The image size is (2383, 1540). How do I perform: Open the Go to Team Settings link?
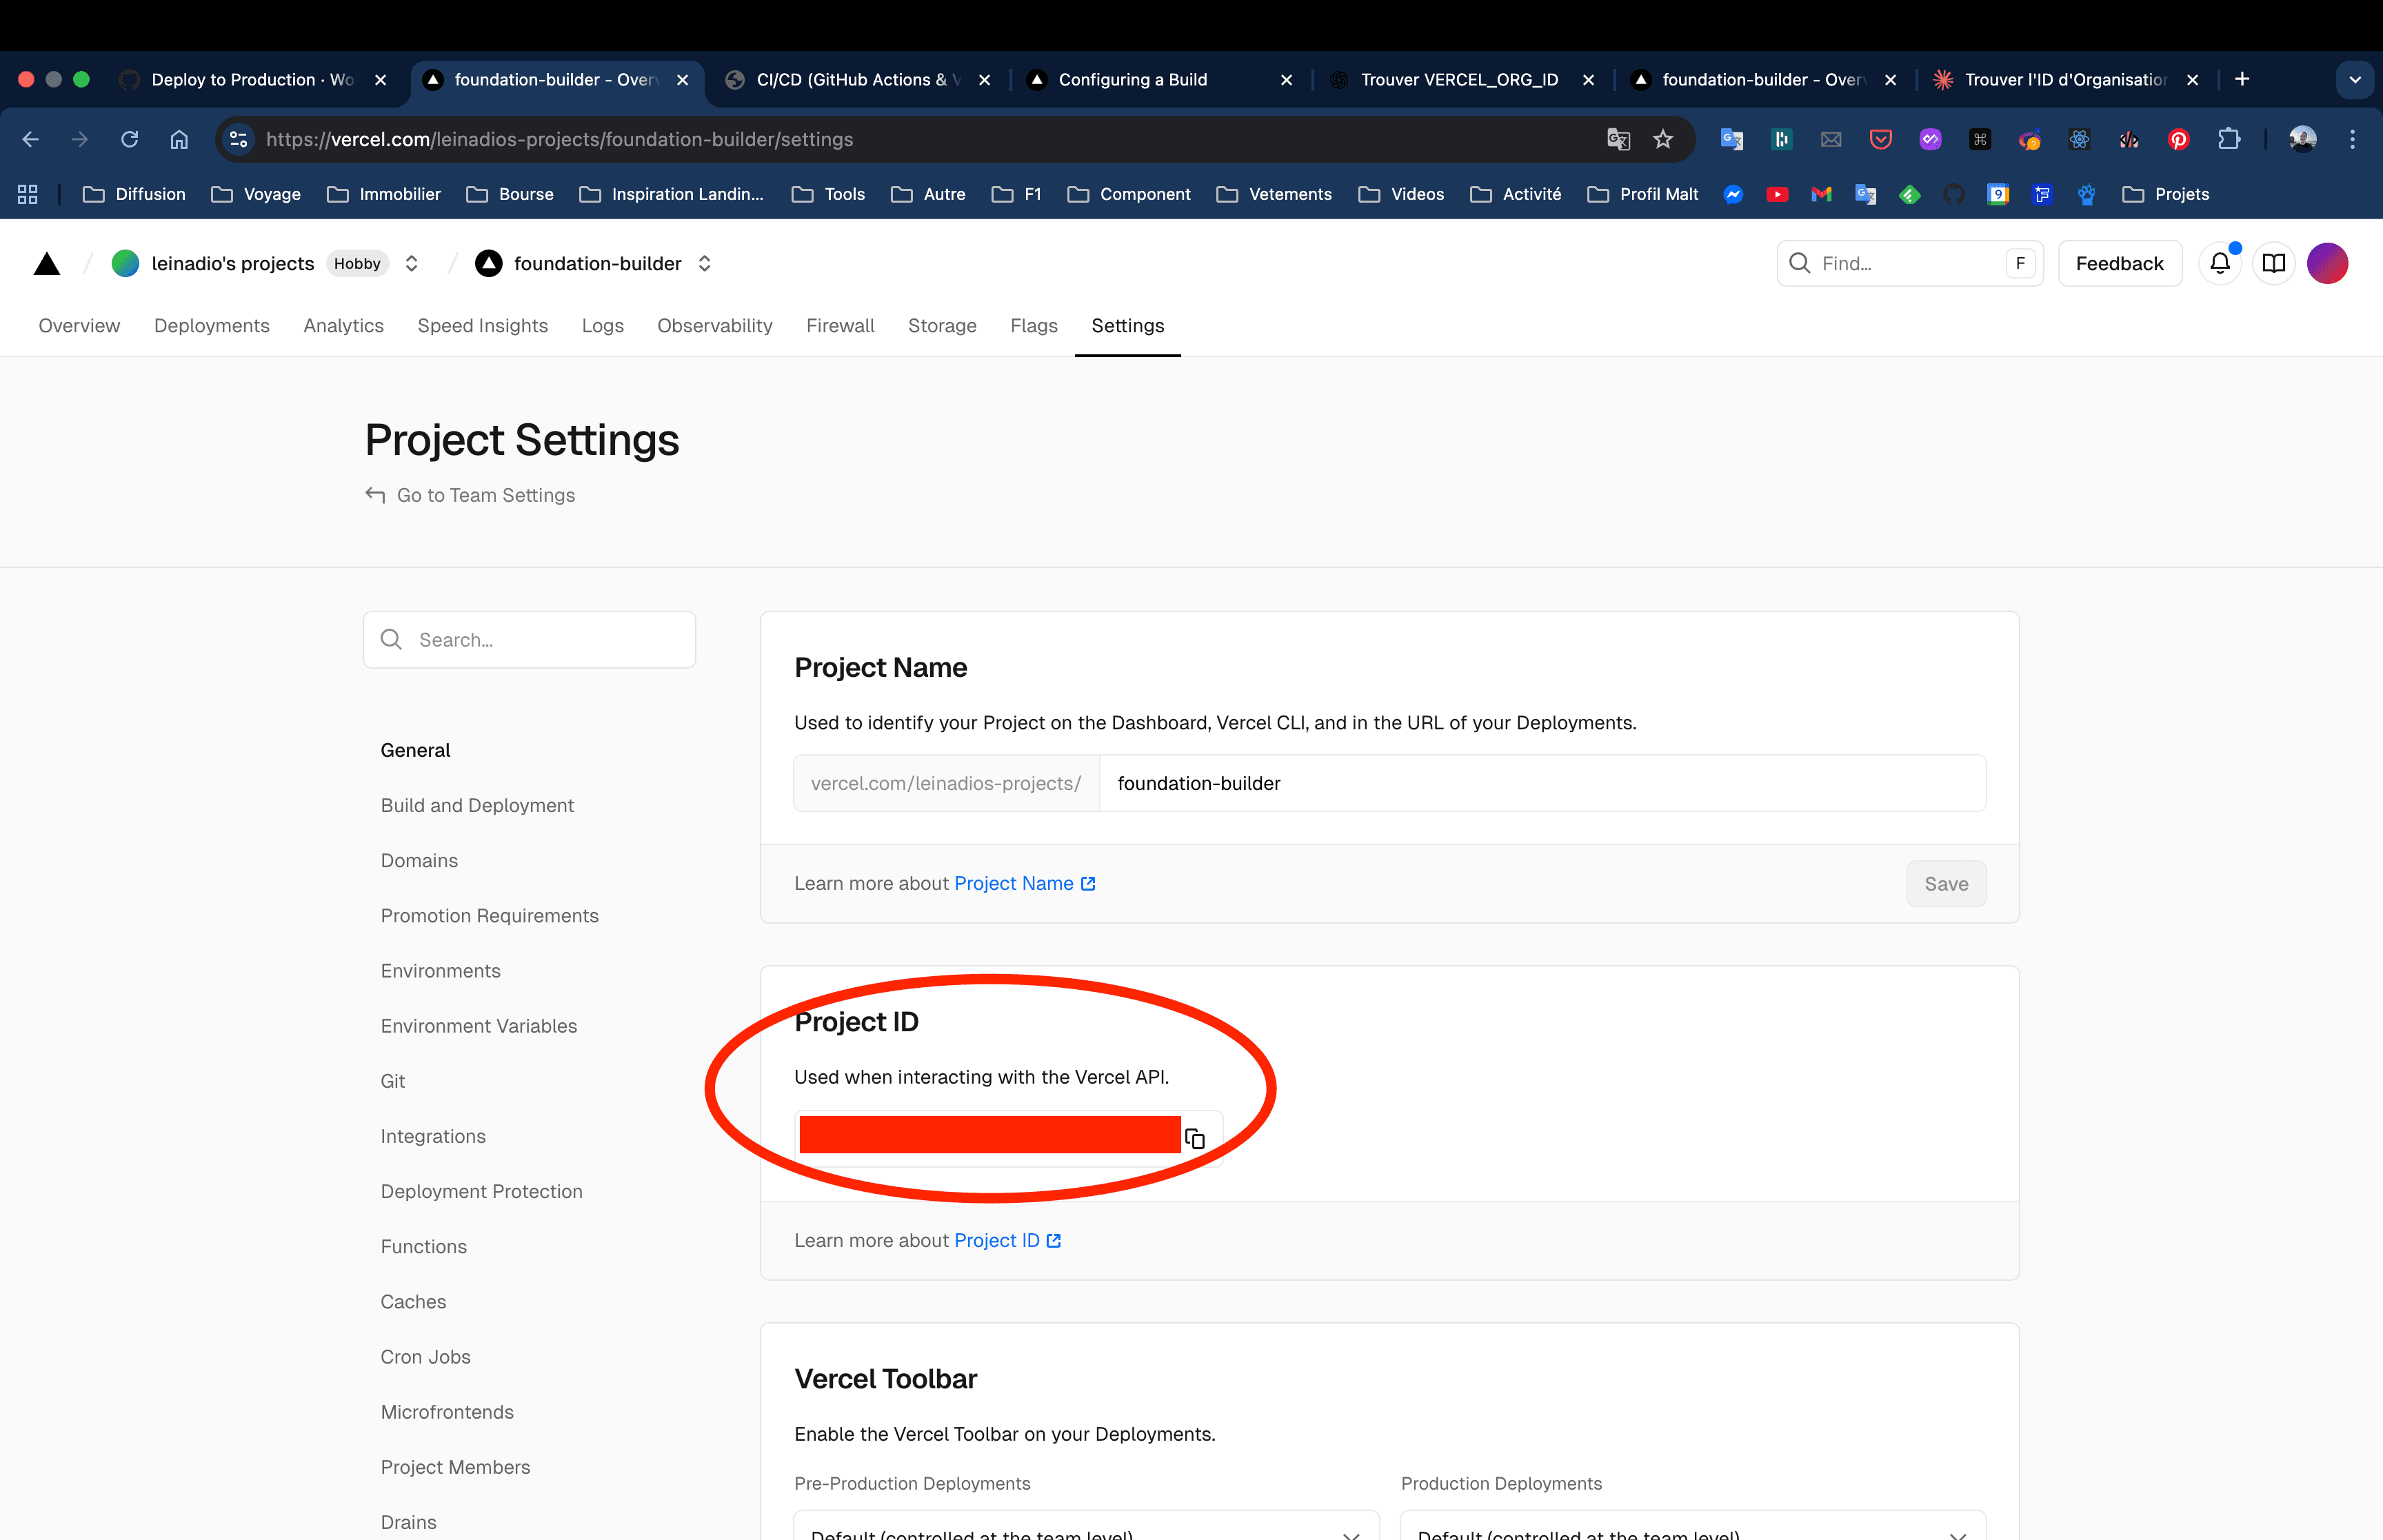coord(485,495)
